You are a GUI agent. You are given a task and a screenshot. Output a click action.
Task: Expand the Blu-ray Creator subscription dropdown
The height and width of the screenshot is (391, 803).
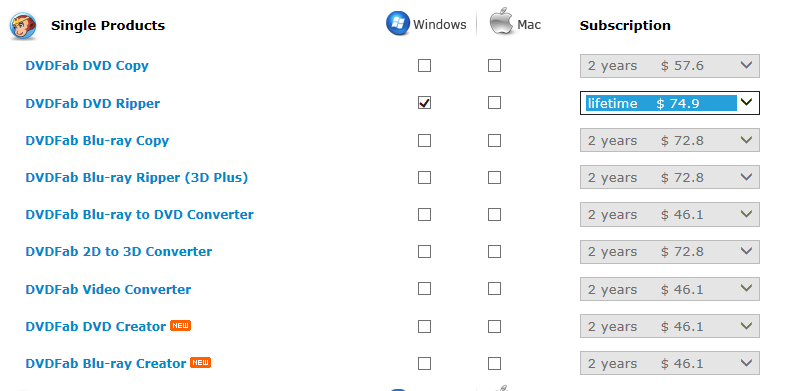669,363
